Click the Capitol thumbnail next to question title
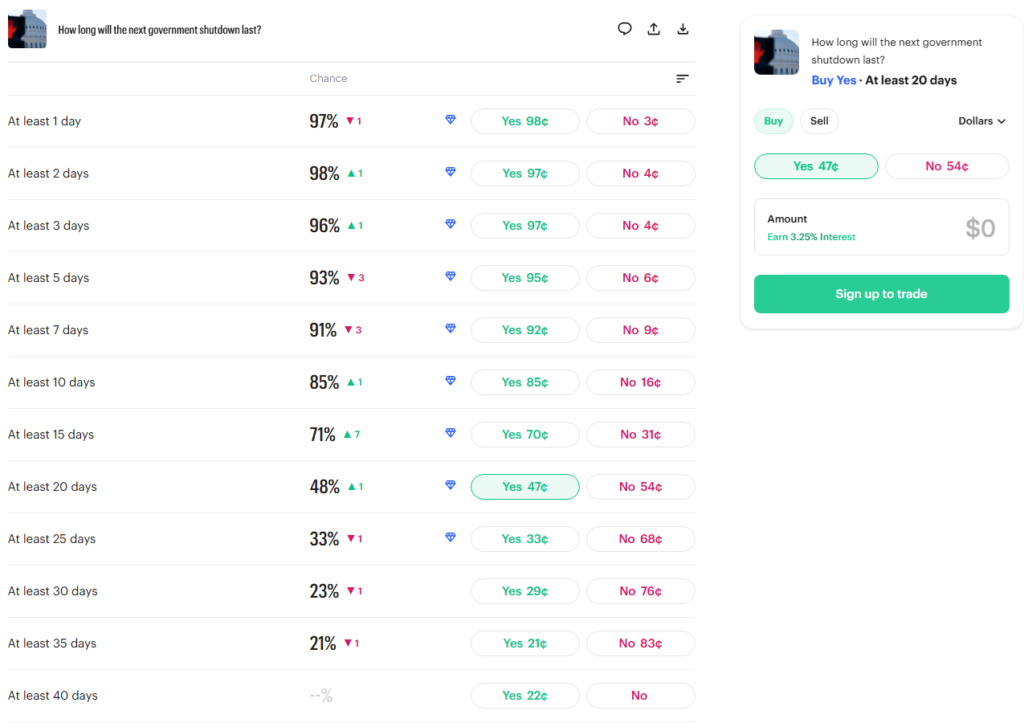This screenshot has height=727, width=1024. click(26, 29)
